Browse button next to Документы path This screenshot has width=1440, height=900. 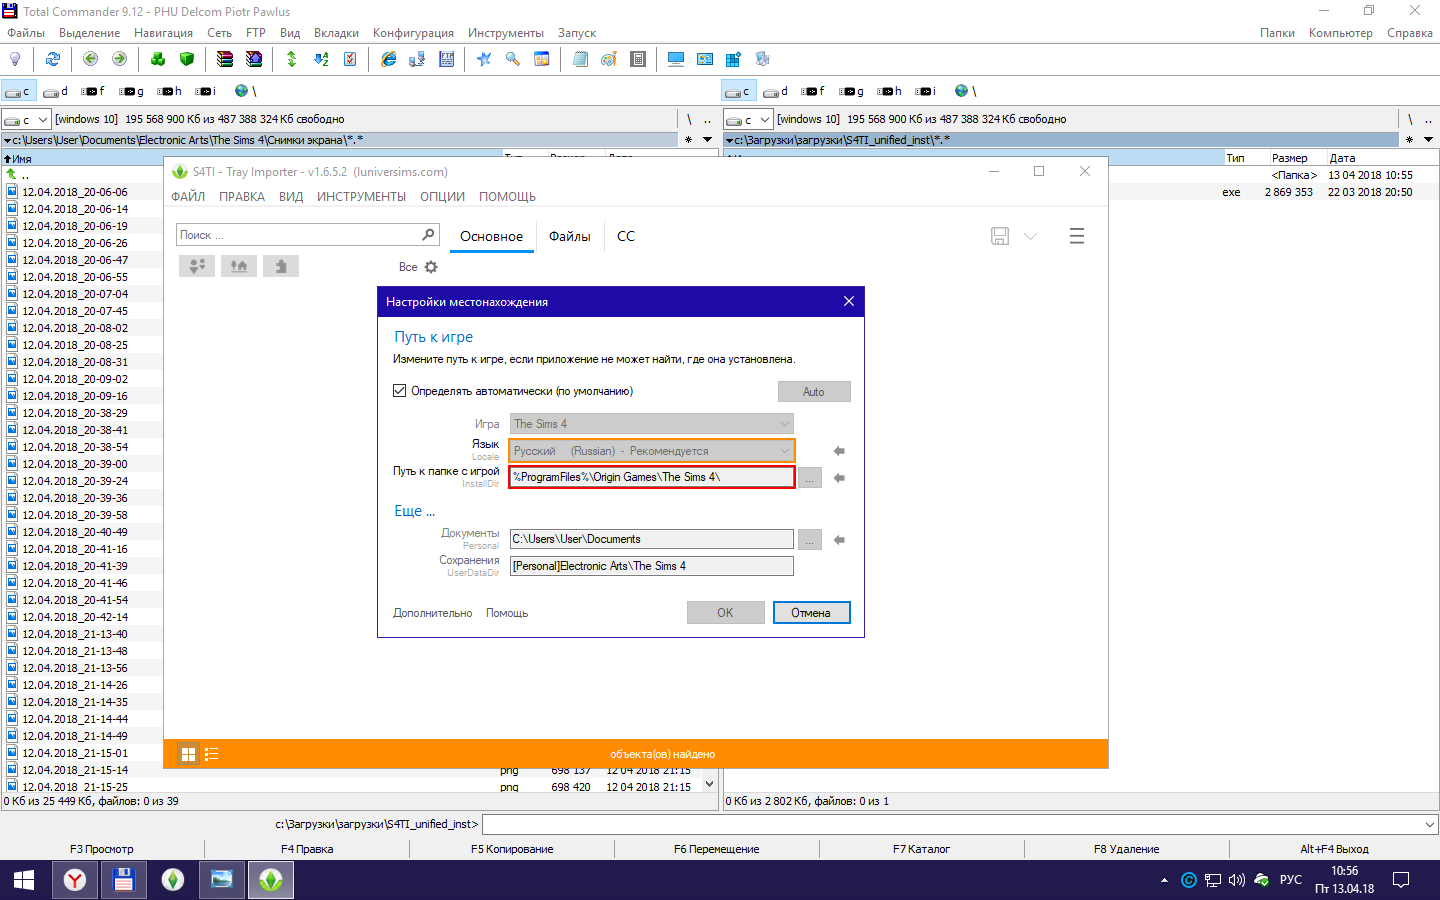pyautogui.click(x=810, y=540)
